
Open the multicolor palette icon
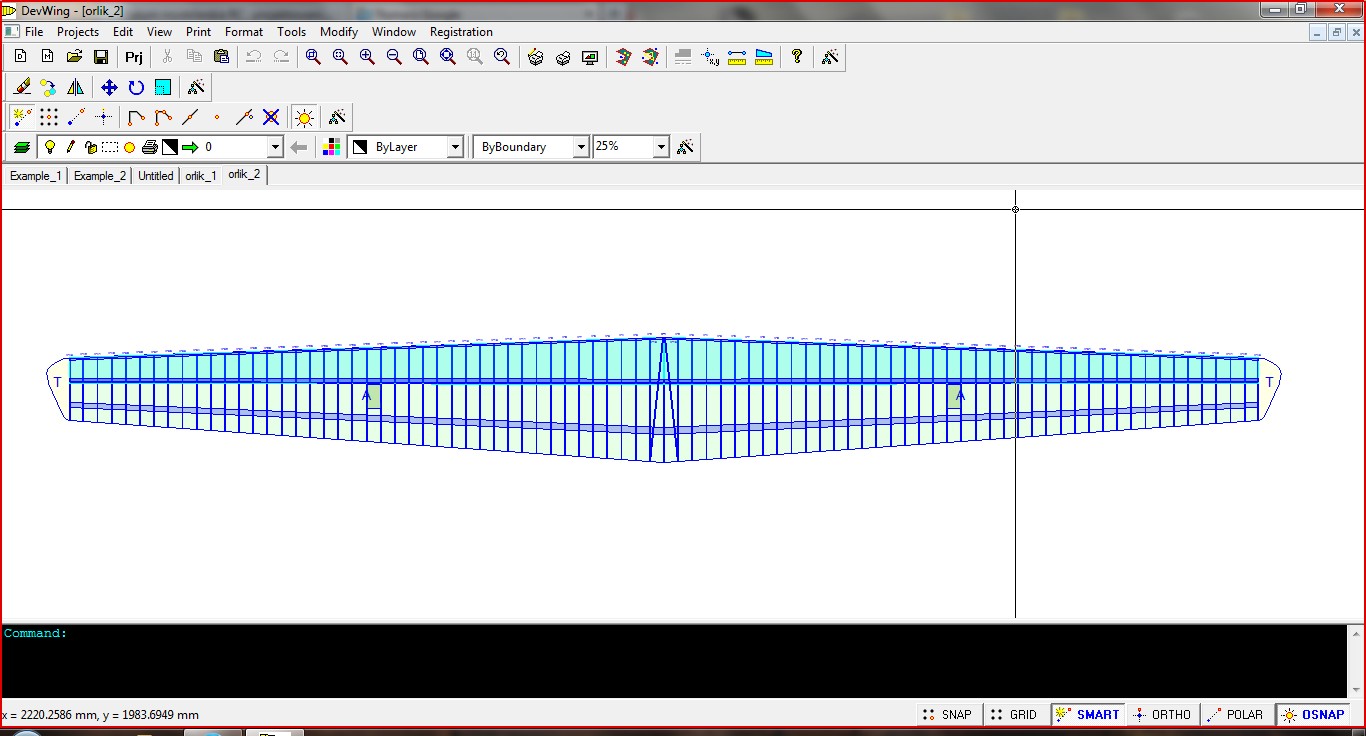click(x=331, y=147)
